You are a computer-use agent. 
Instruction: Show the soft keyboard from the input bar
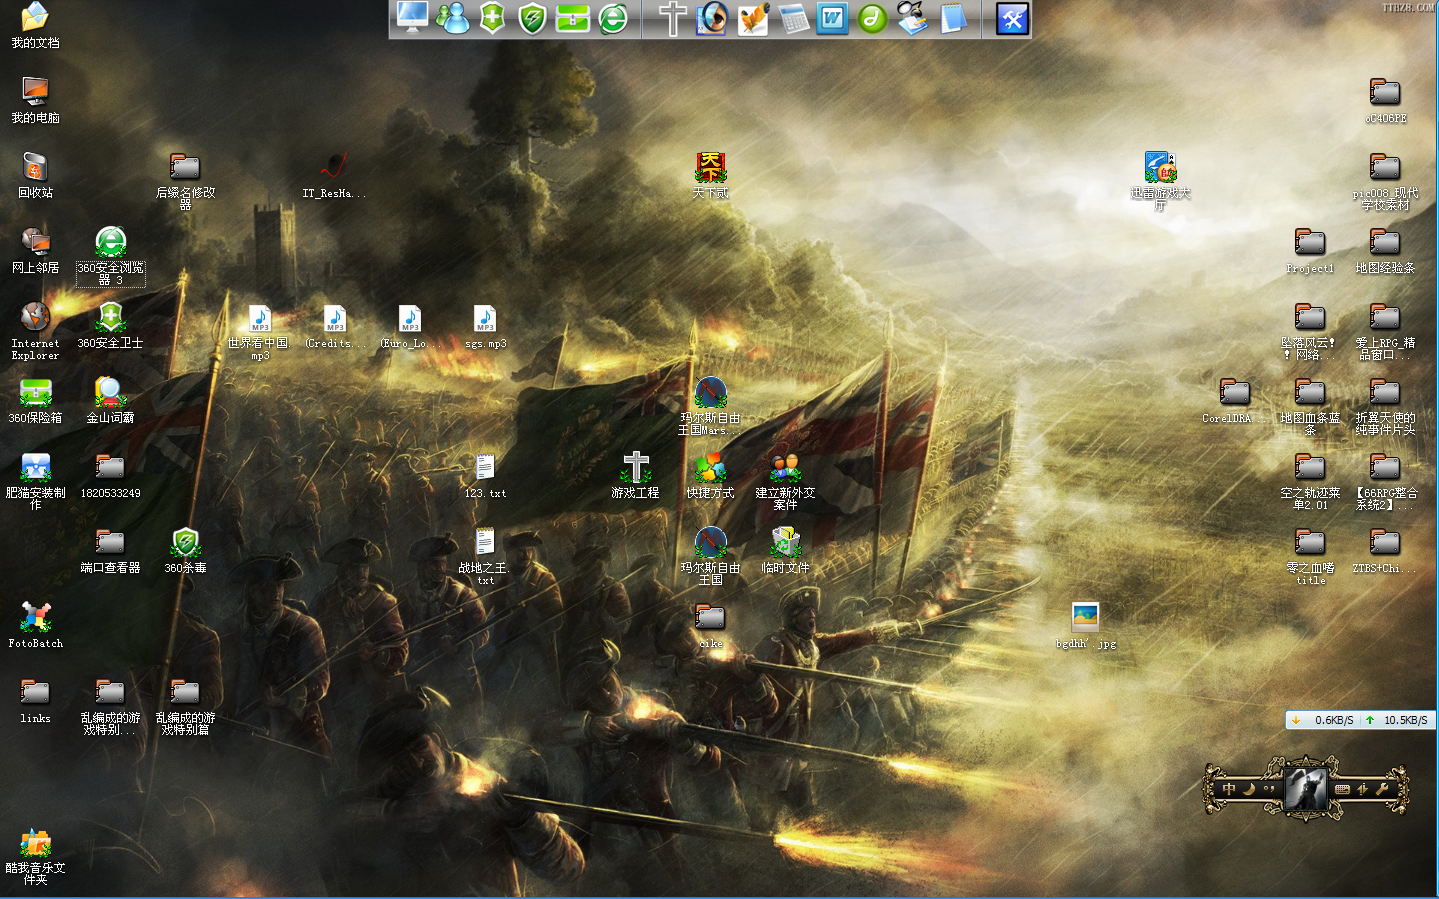1342,788
